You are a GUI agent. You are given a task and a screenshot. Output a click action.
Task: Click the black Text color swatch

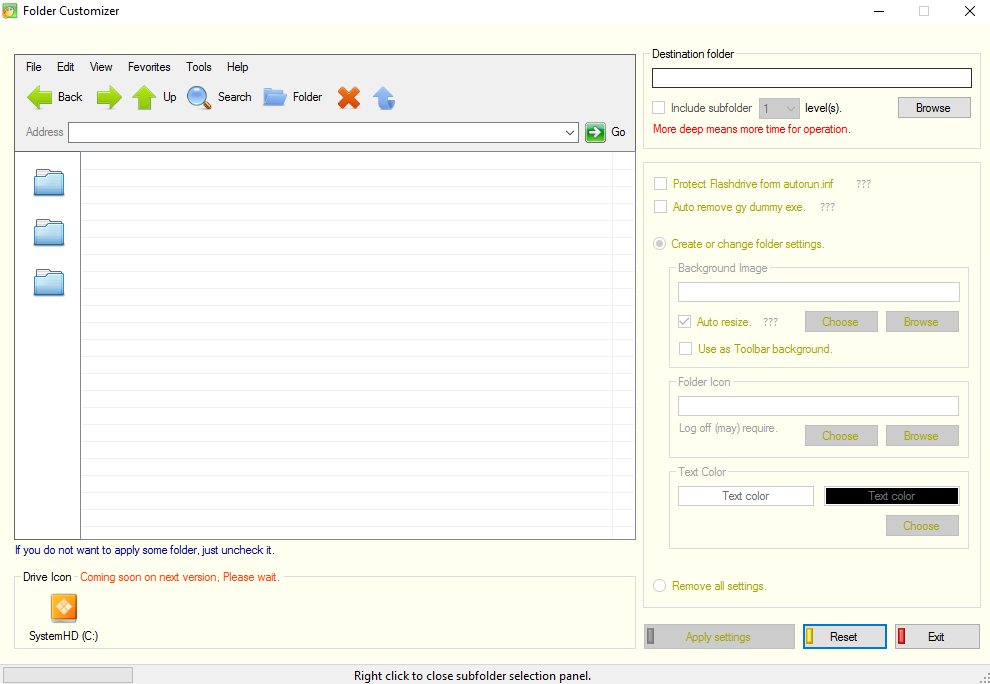pos(892,496)
